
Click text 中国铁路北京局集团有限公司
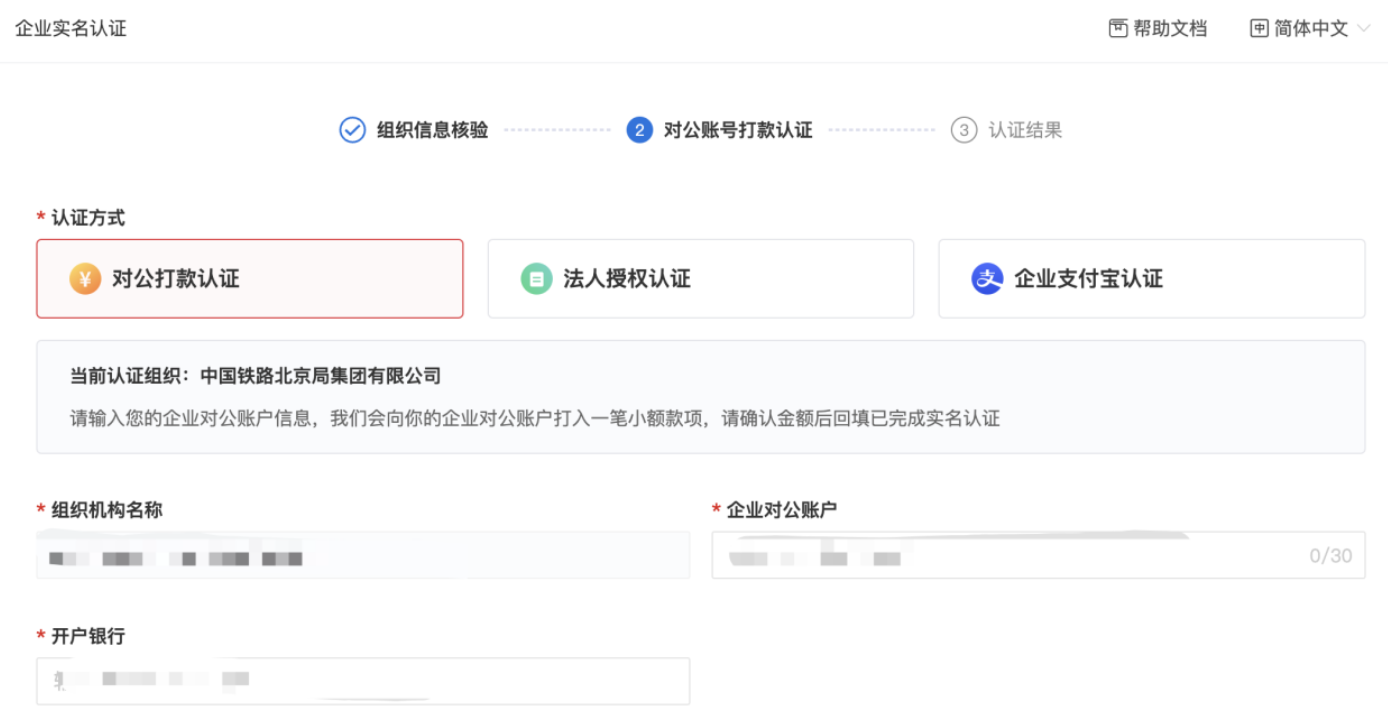point(320,376)
